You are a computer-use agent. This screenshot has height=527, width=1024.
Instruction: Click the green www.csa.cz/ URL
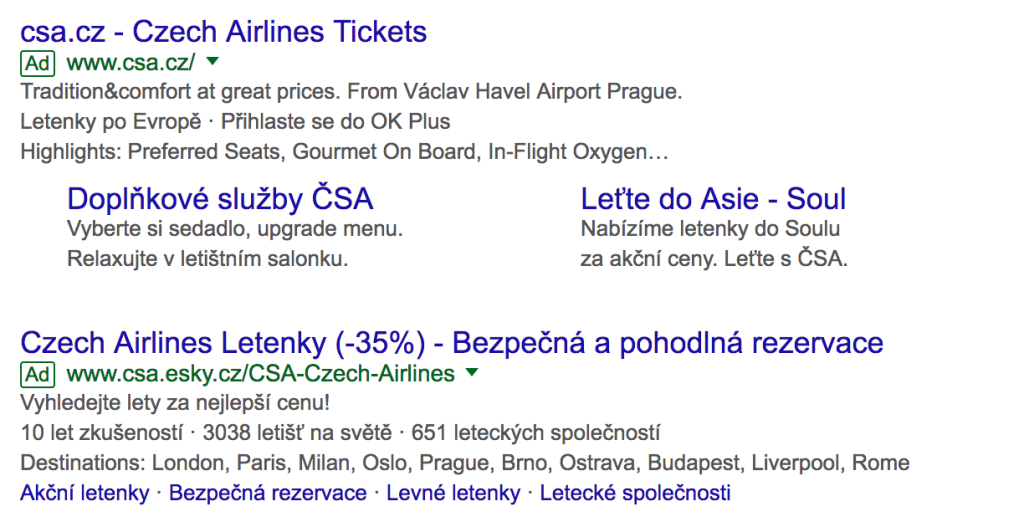[131, 63]
